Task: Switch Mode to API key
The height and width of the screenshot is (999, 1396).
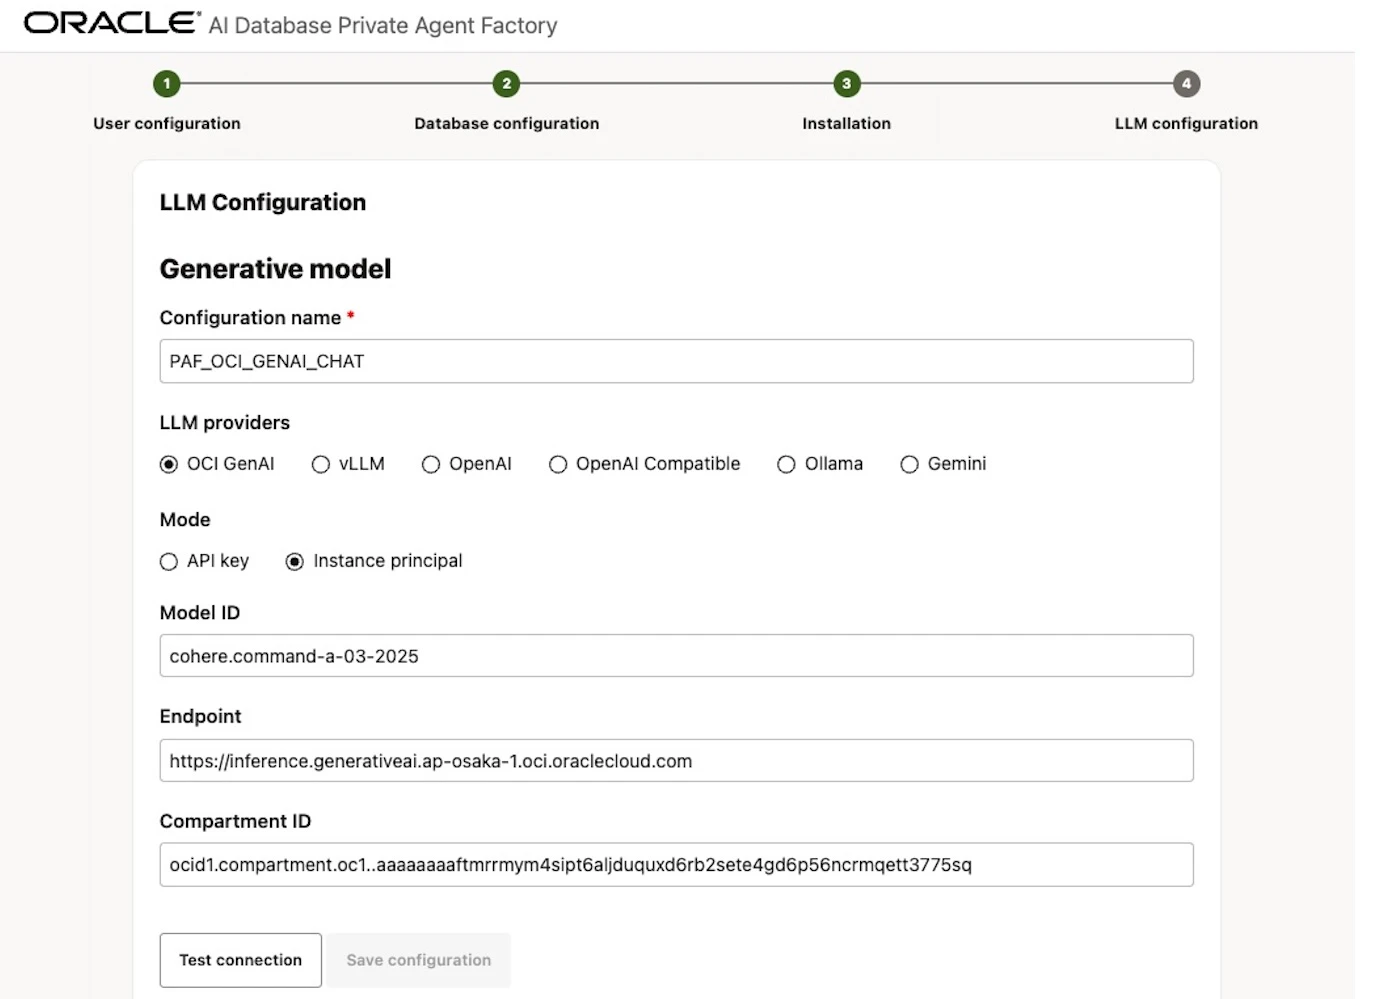Action: click(x=169, y=562)
